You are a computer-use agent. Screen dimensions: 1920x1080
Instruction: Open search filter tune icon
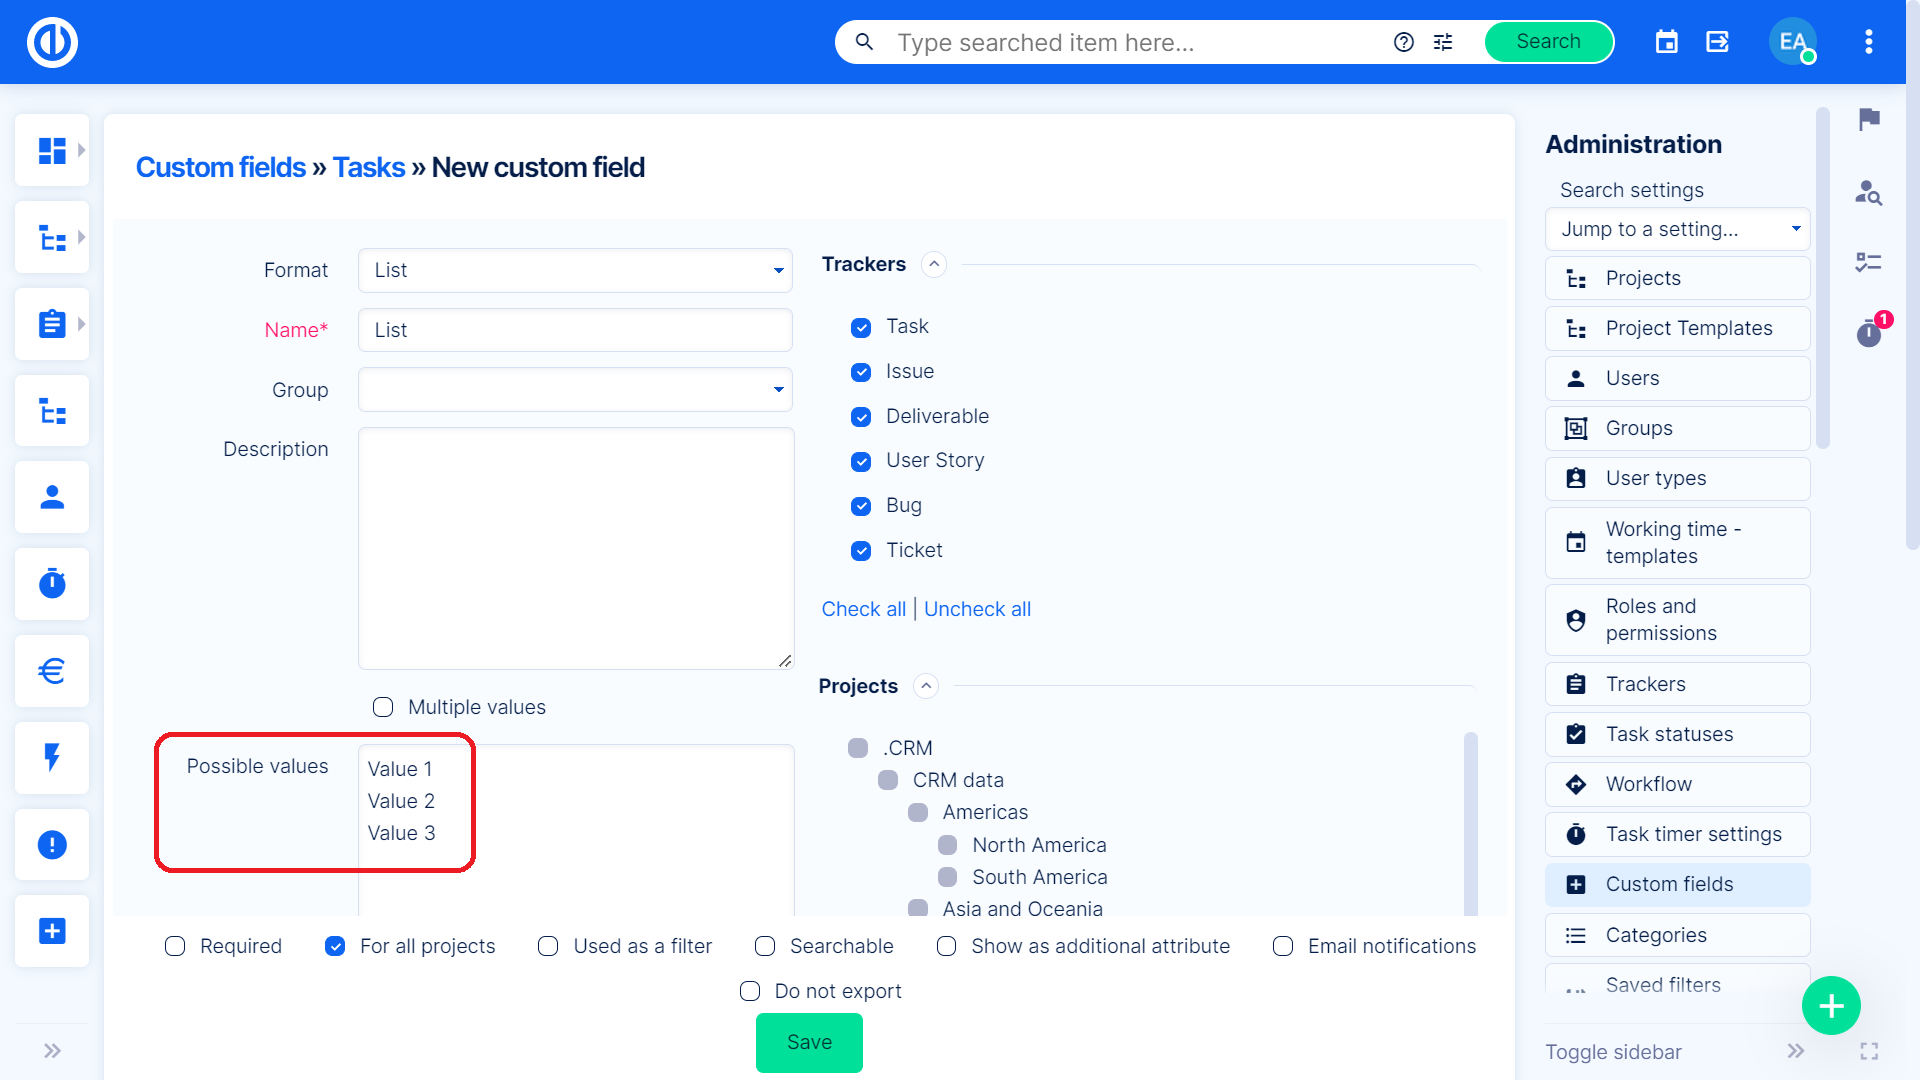[1443, 42]
